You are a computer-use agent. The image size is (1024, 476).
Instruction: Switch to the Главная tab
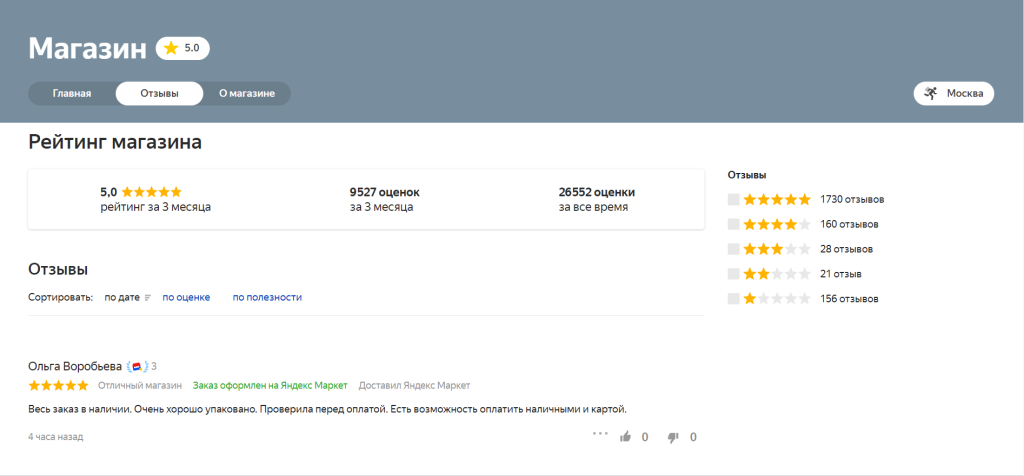[x=72, y=93]
